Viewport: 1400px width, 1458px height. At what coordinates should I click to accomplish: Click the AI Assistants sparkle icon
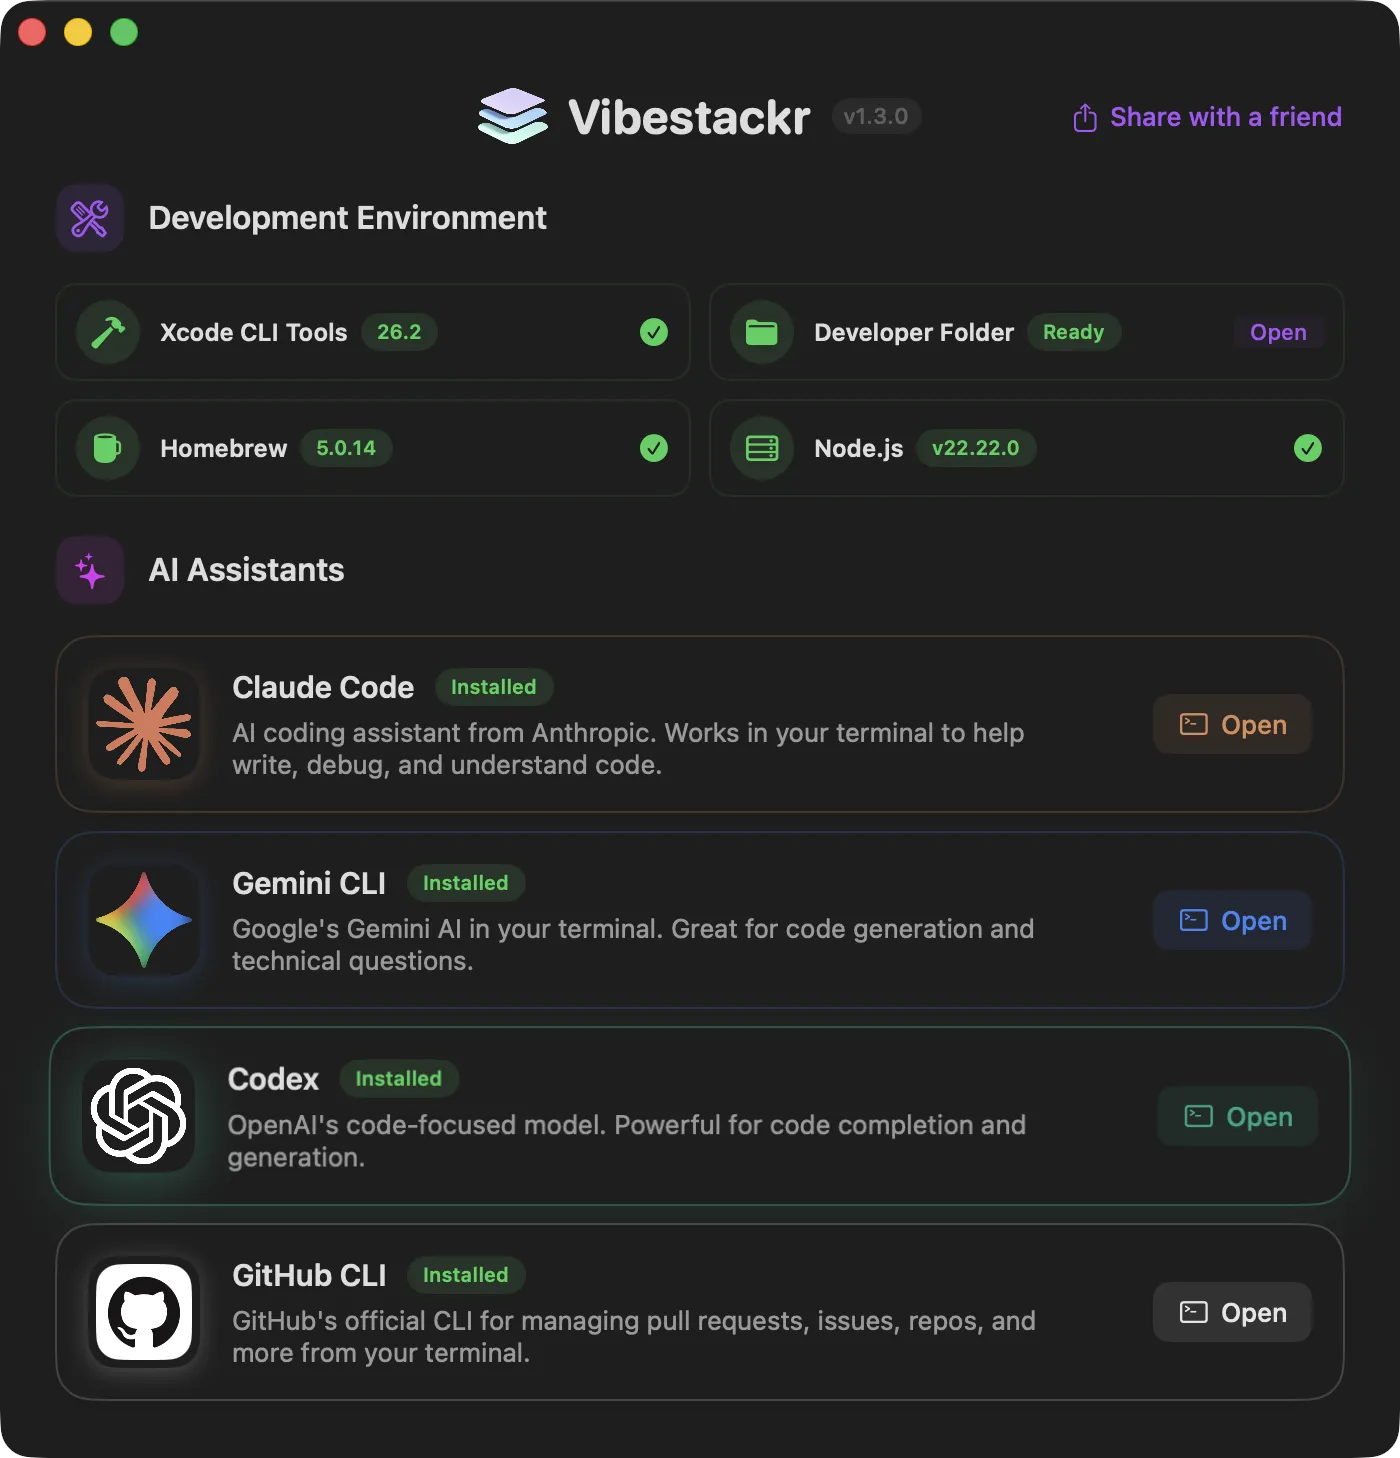tap(89, 570)
